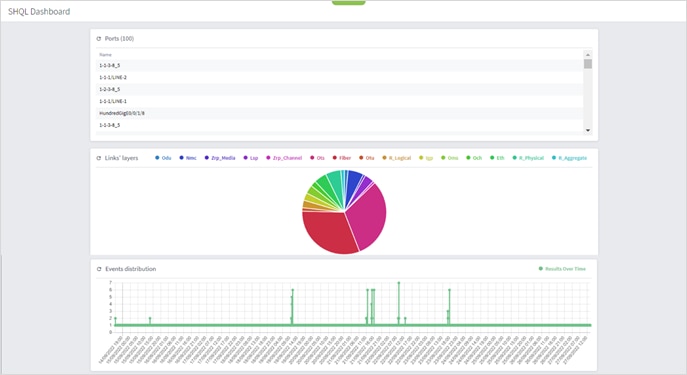Toggle the R_Aggregate legend entry

click(x=569, y=158)
